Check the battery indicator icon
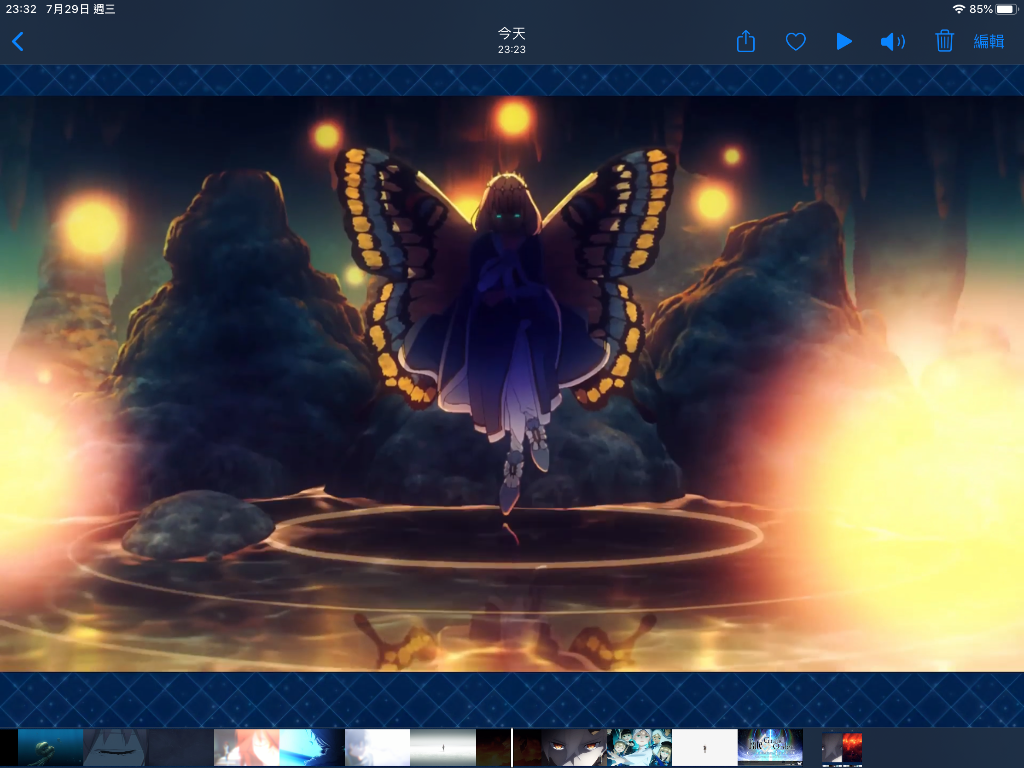 click(1006, 9)
